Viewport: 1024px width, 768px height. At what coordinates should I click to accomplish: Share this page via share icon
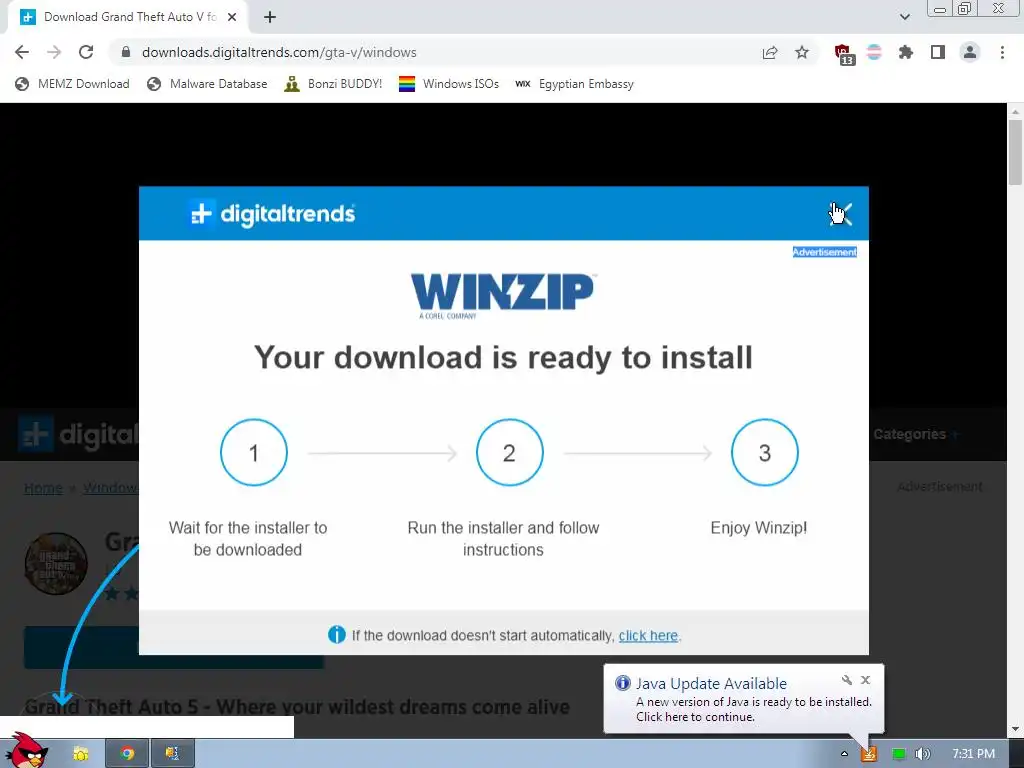click(x=770, y=52)
